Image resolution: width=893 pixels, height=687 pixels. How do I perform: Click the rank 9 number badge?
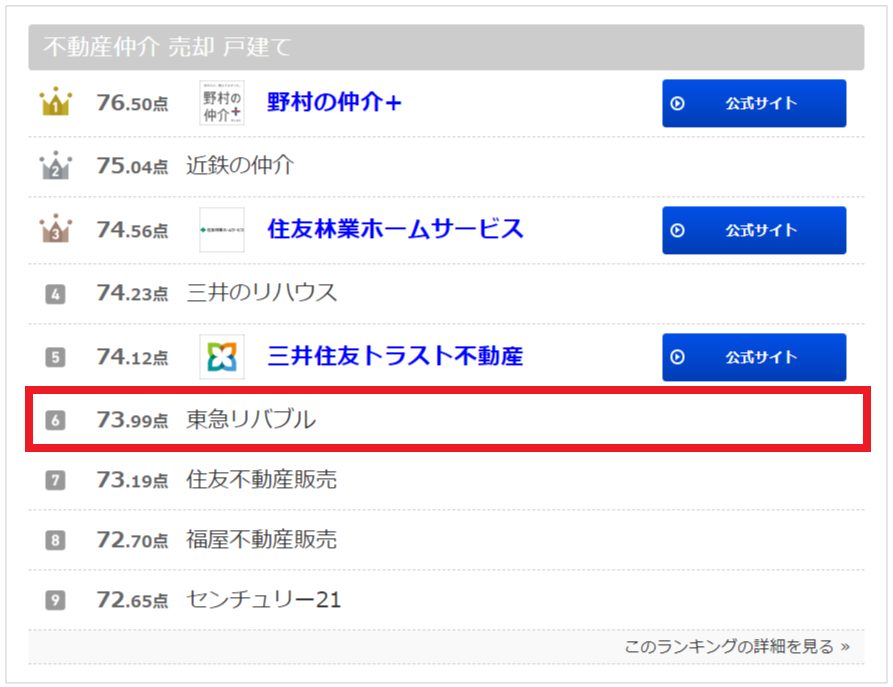(55, 600)
